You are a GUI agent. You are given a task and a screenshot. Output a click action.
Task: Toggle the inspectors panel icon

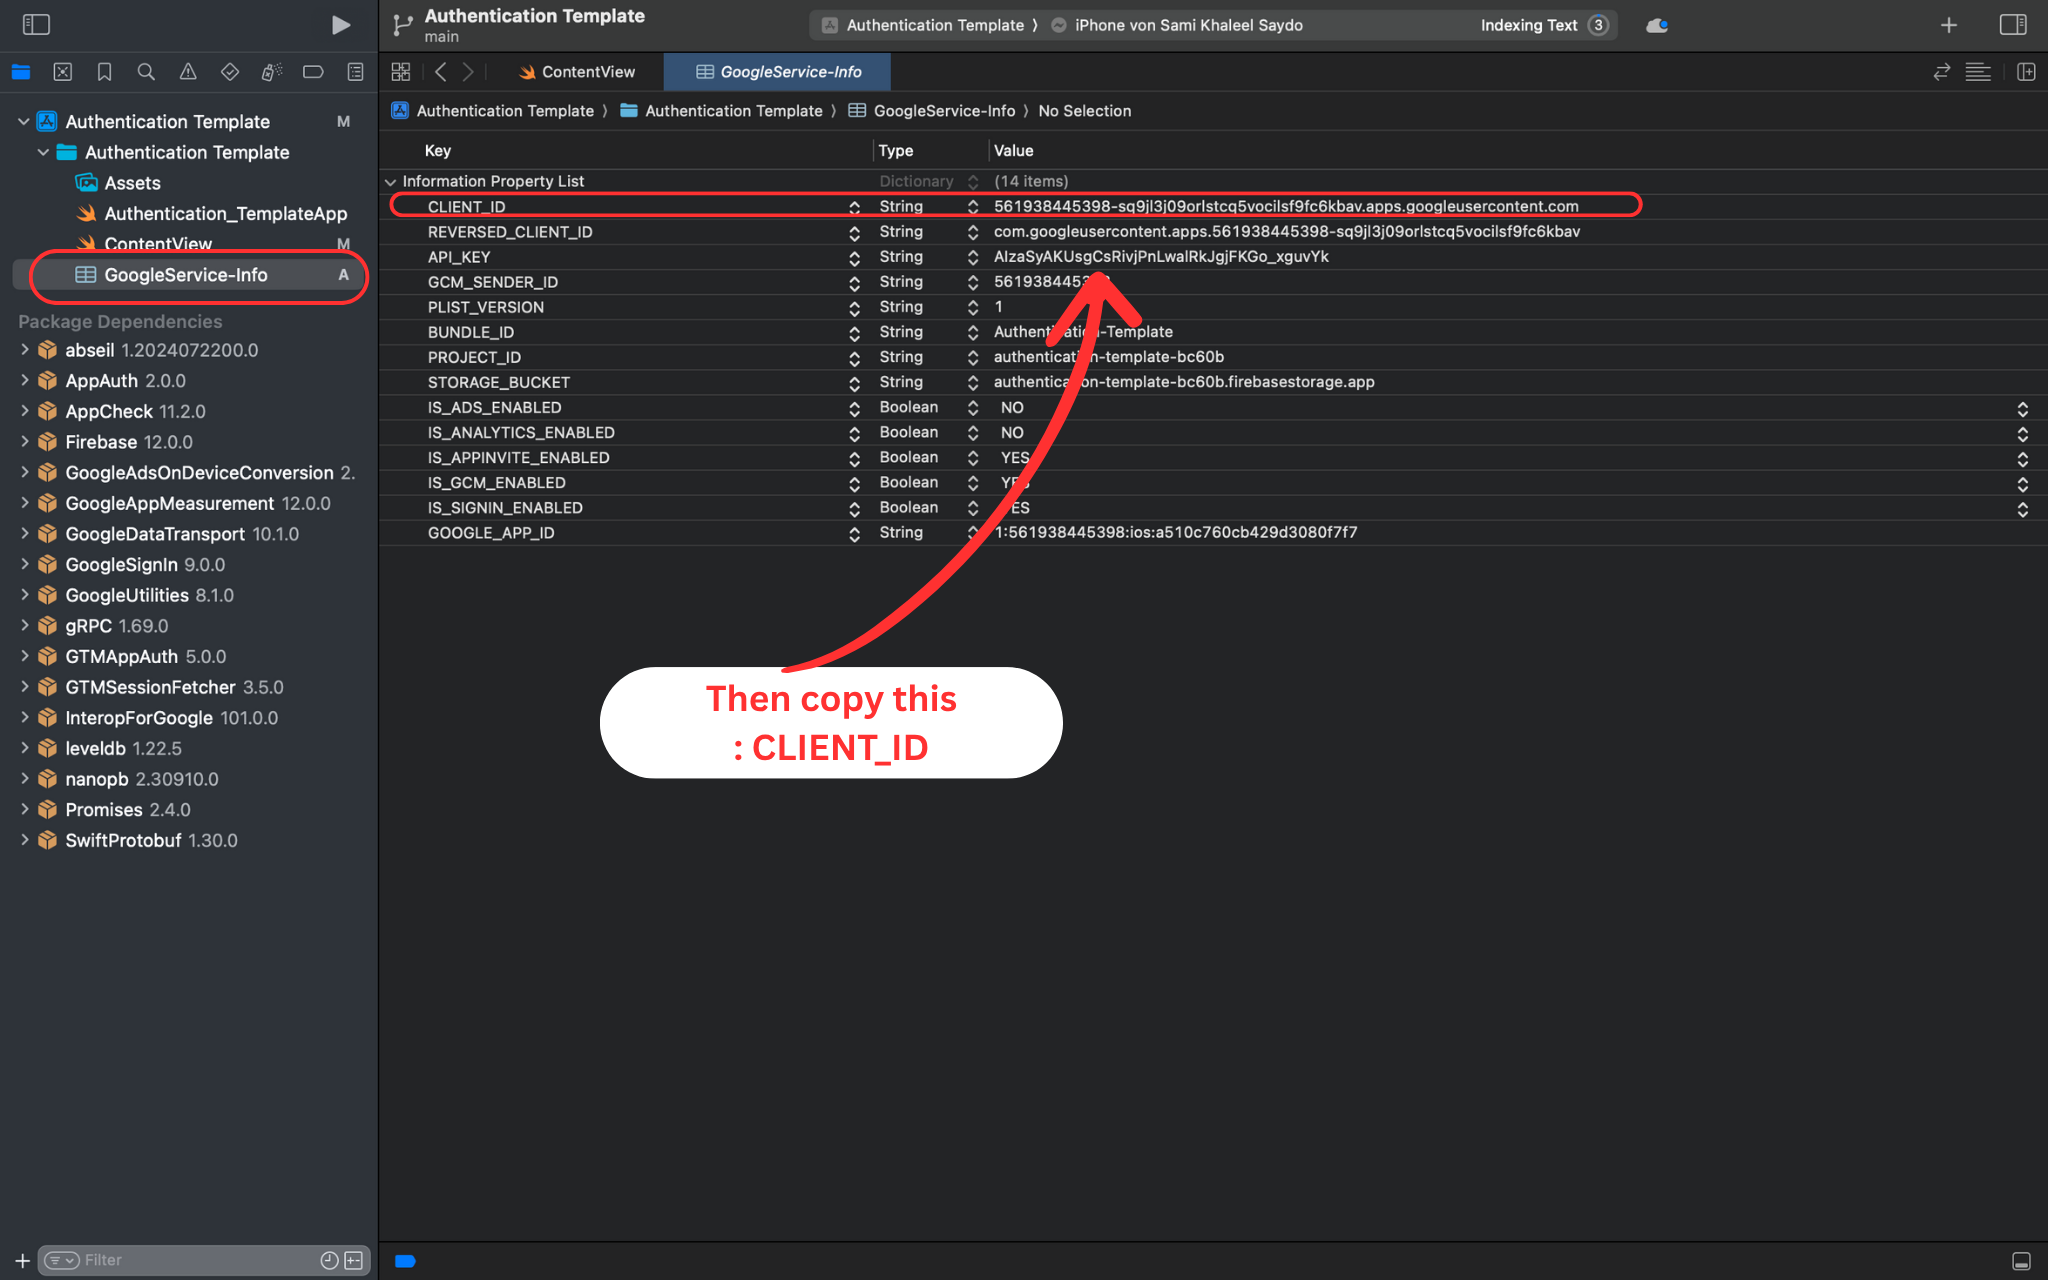point(2012,25)
